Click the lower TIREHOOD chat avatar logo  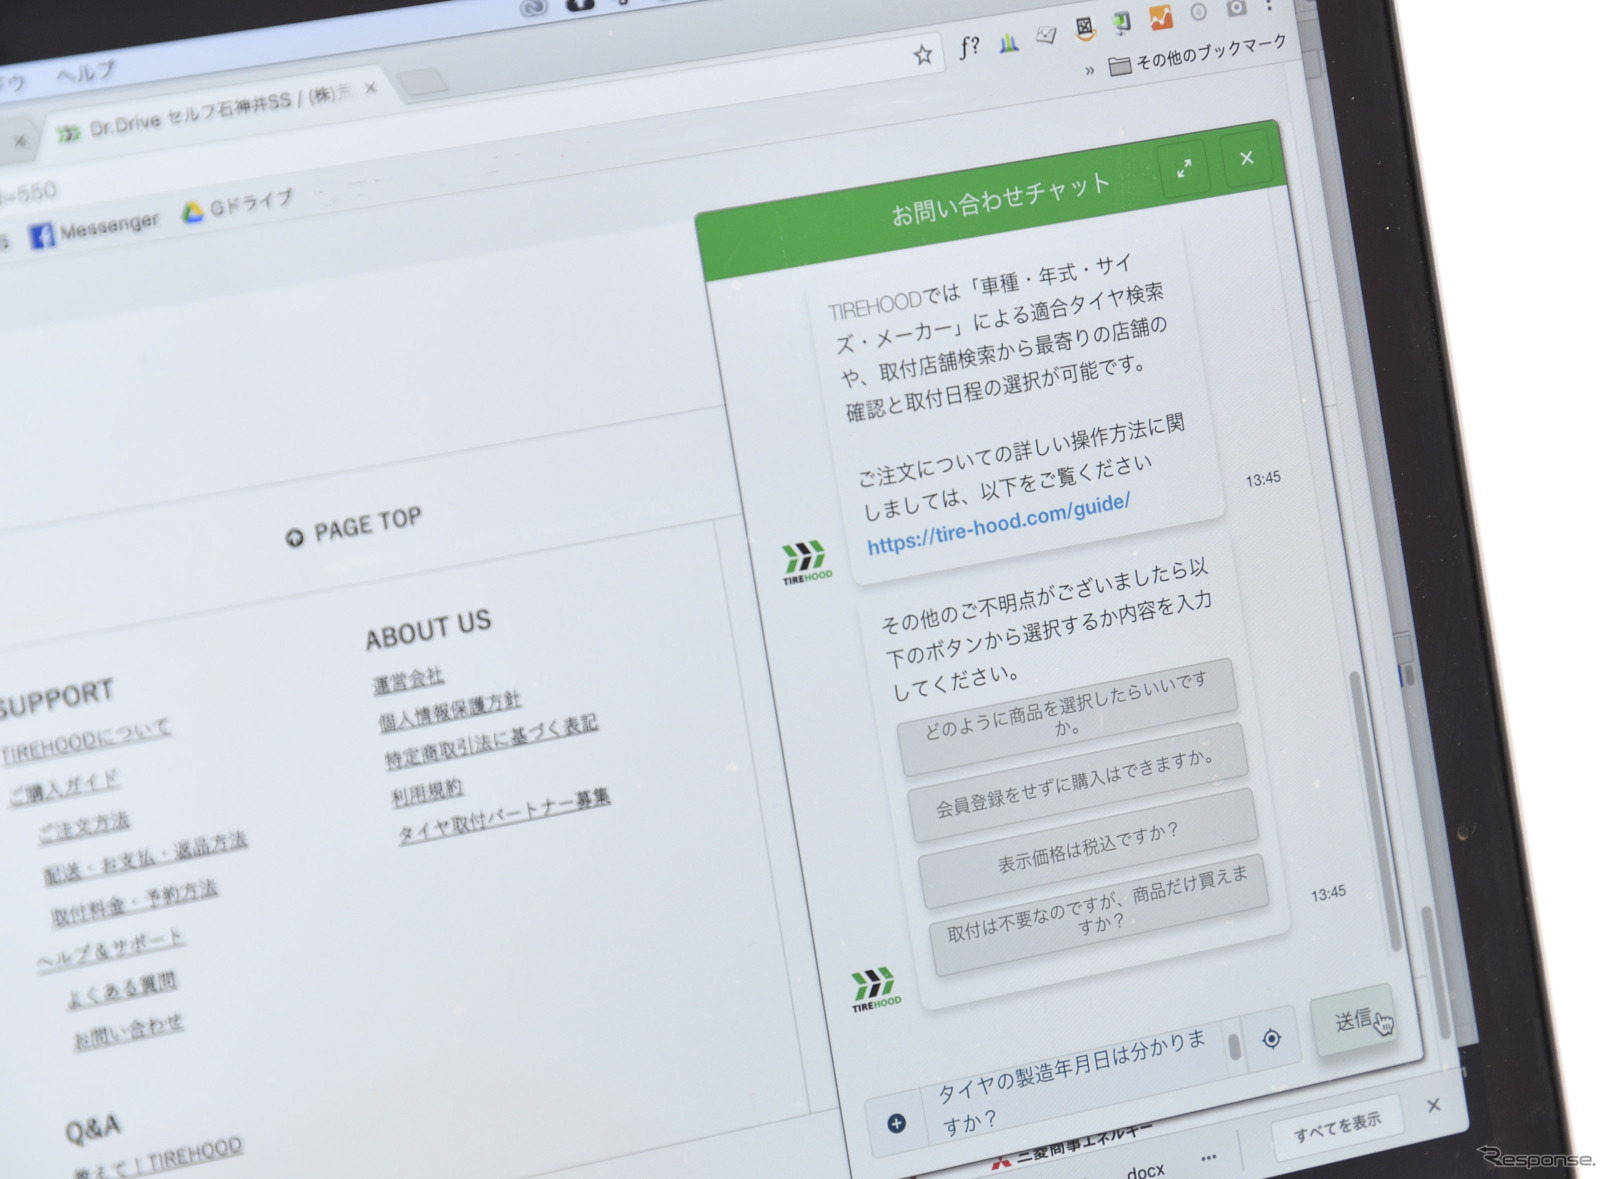(875, 990)
